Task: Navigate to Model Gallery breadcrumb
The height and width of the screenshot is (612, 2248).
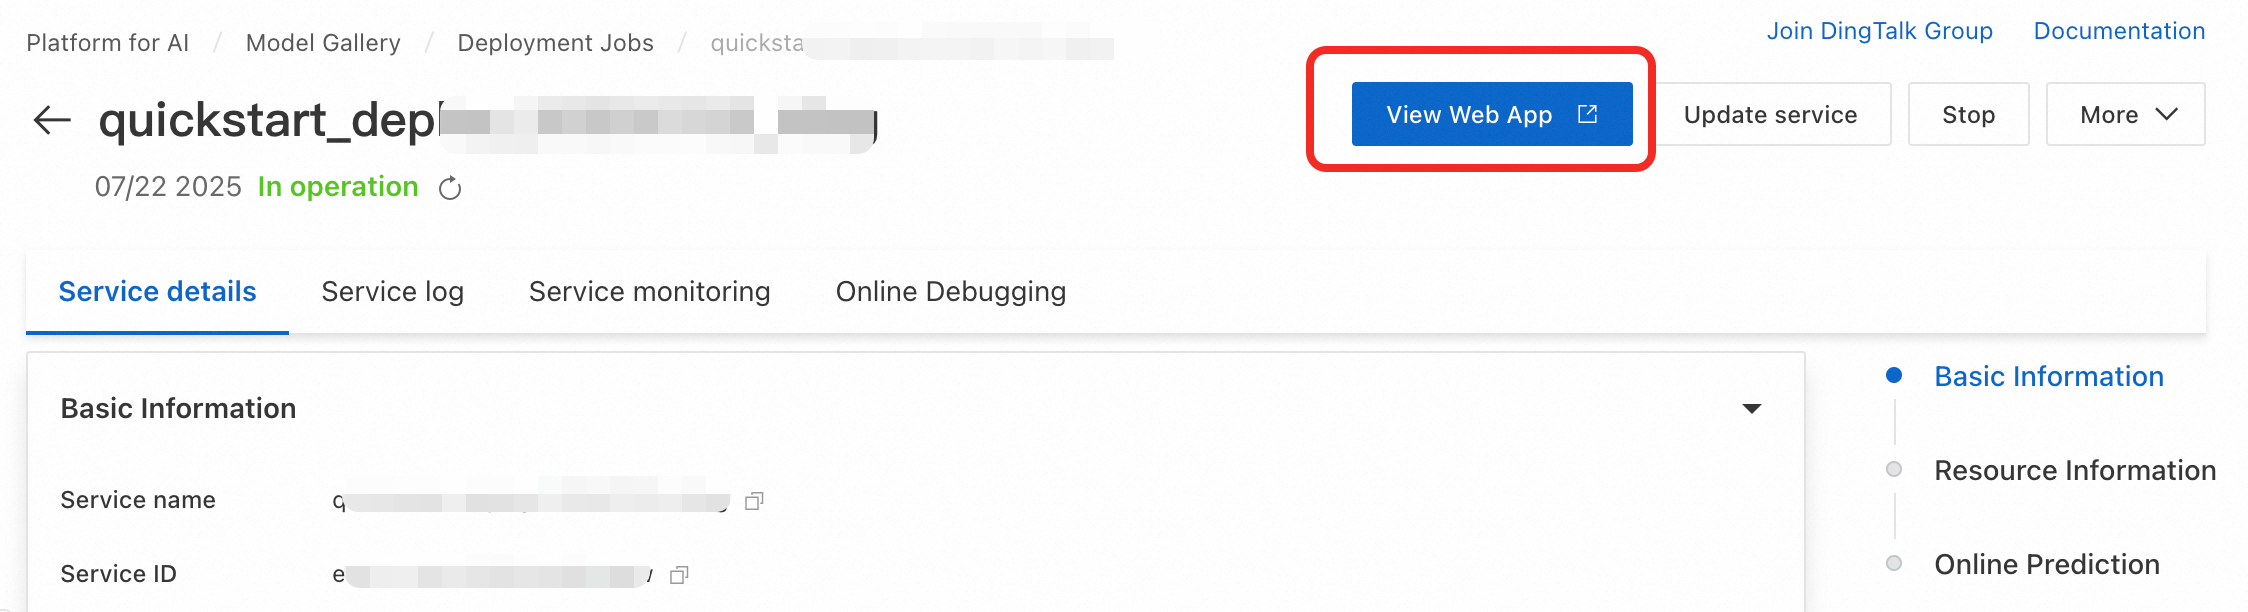Action: click(x=323, y=43)
